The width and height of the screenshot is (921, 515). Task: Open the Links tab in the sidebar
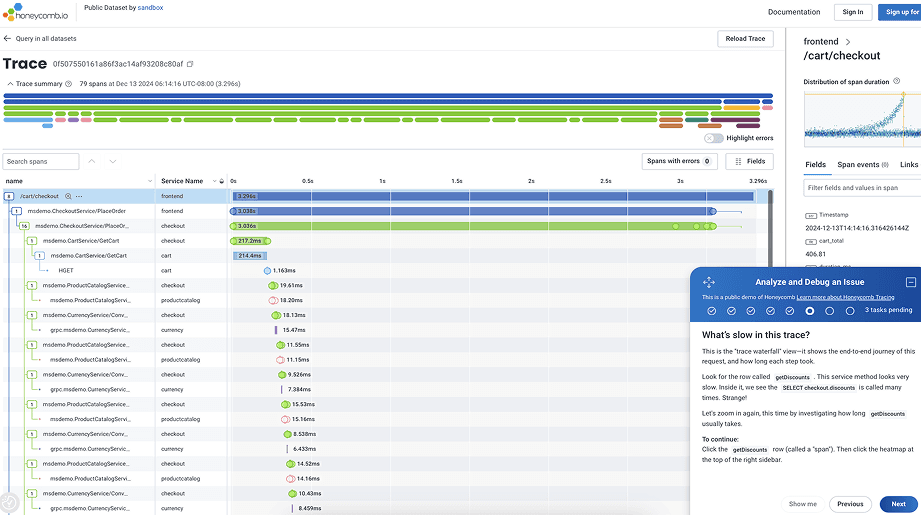coord(908,164)
